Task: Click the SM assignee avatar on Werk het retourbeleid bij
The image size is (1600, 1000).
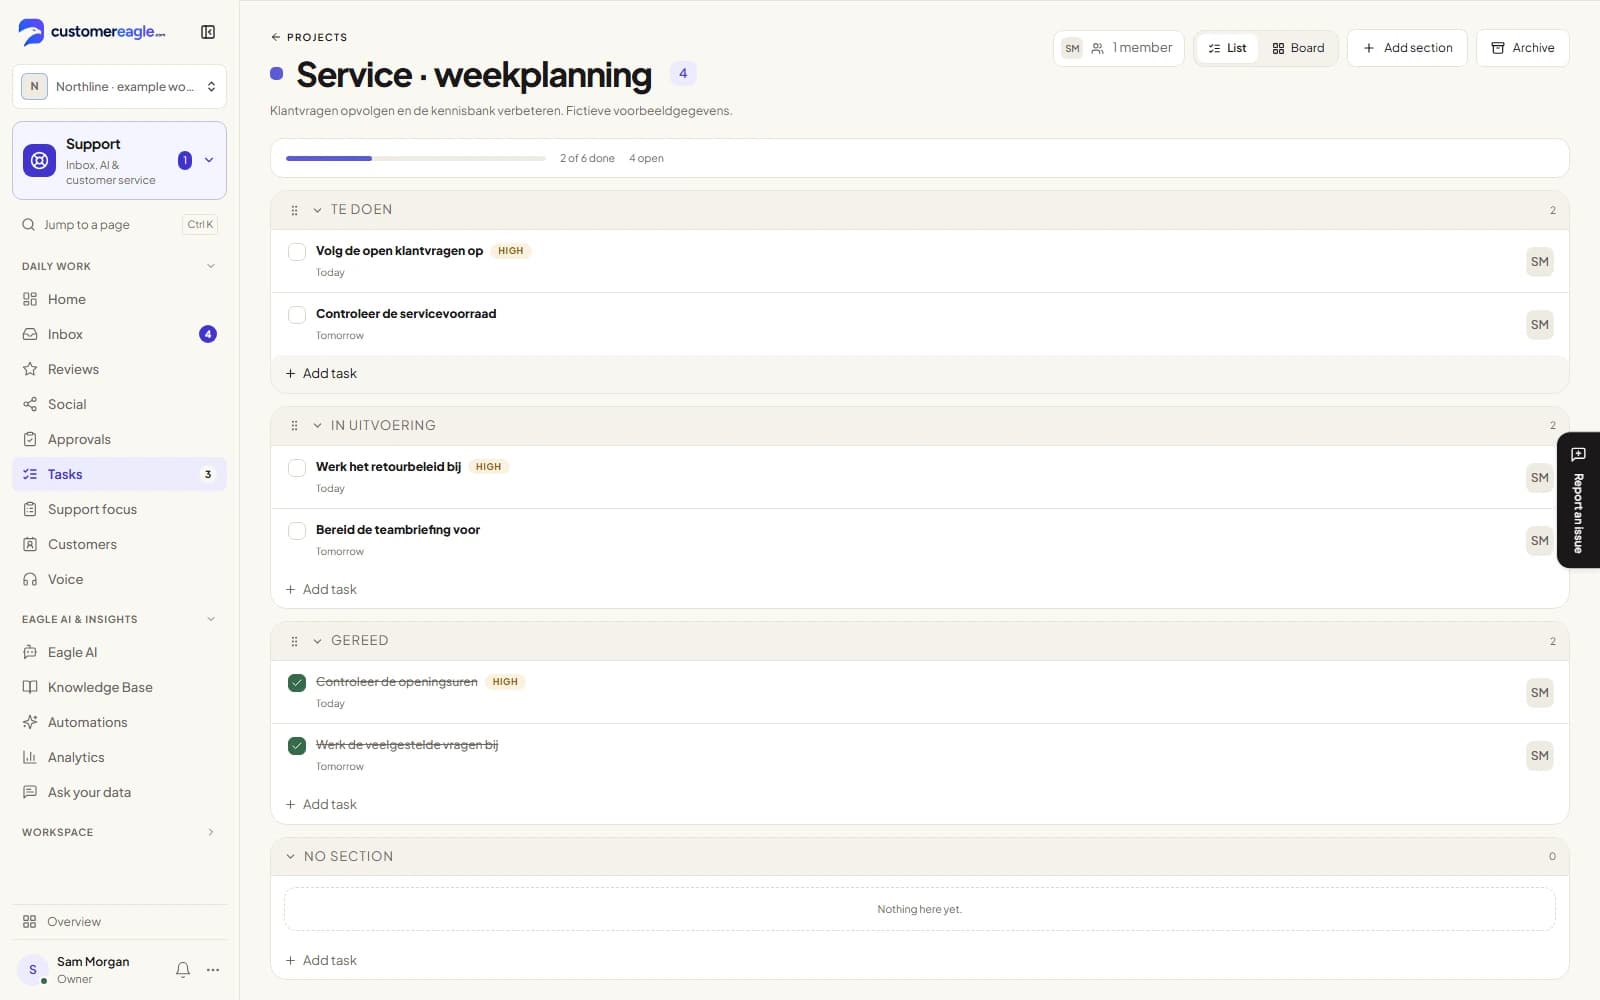Action: pos(1539,478)
